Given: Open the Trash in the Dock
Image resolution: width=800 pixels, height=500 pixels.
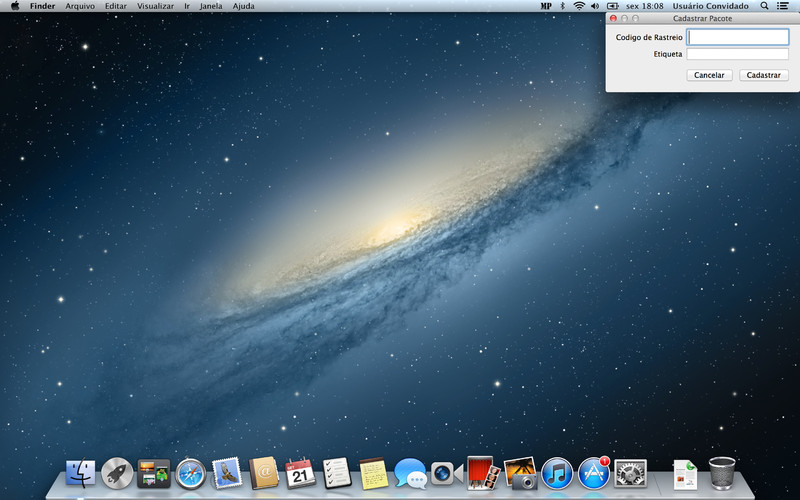Looking at the screenshot, I should pos(722,473).
